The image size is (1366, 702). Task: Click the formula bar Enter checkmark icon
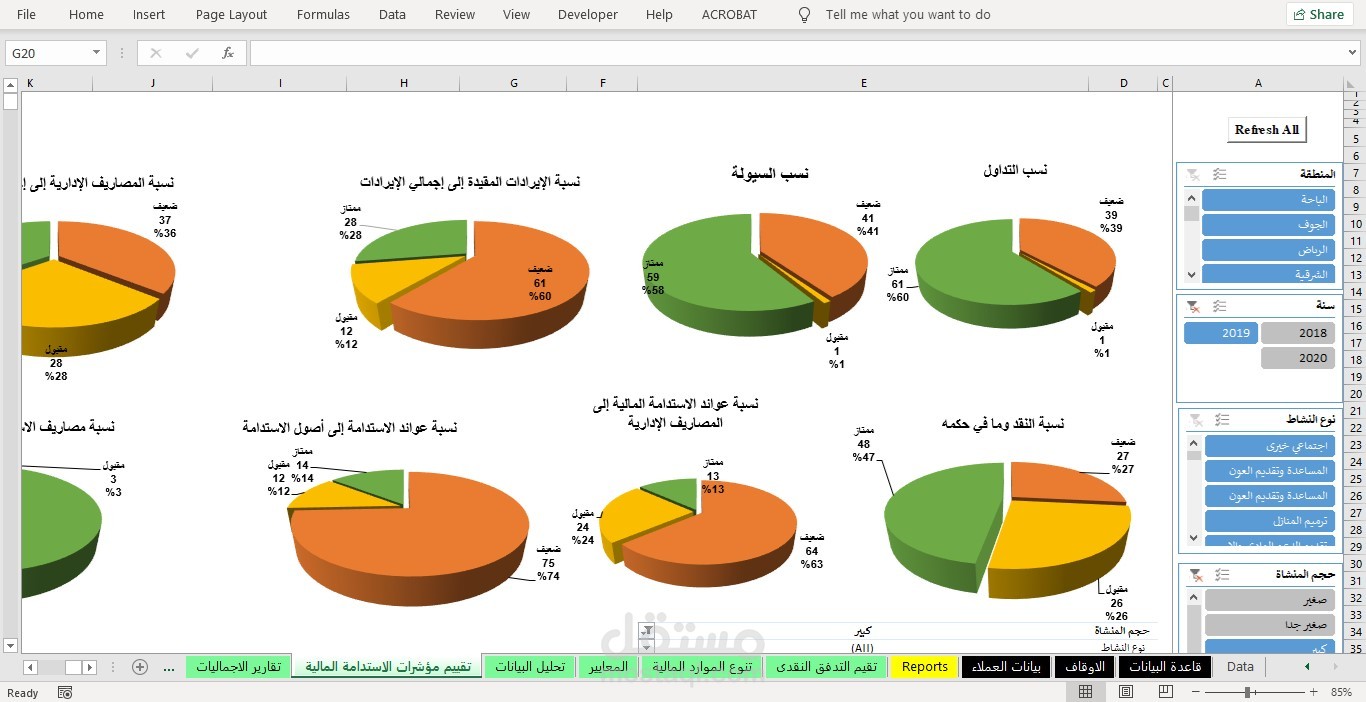(192, 53)
